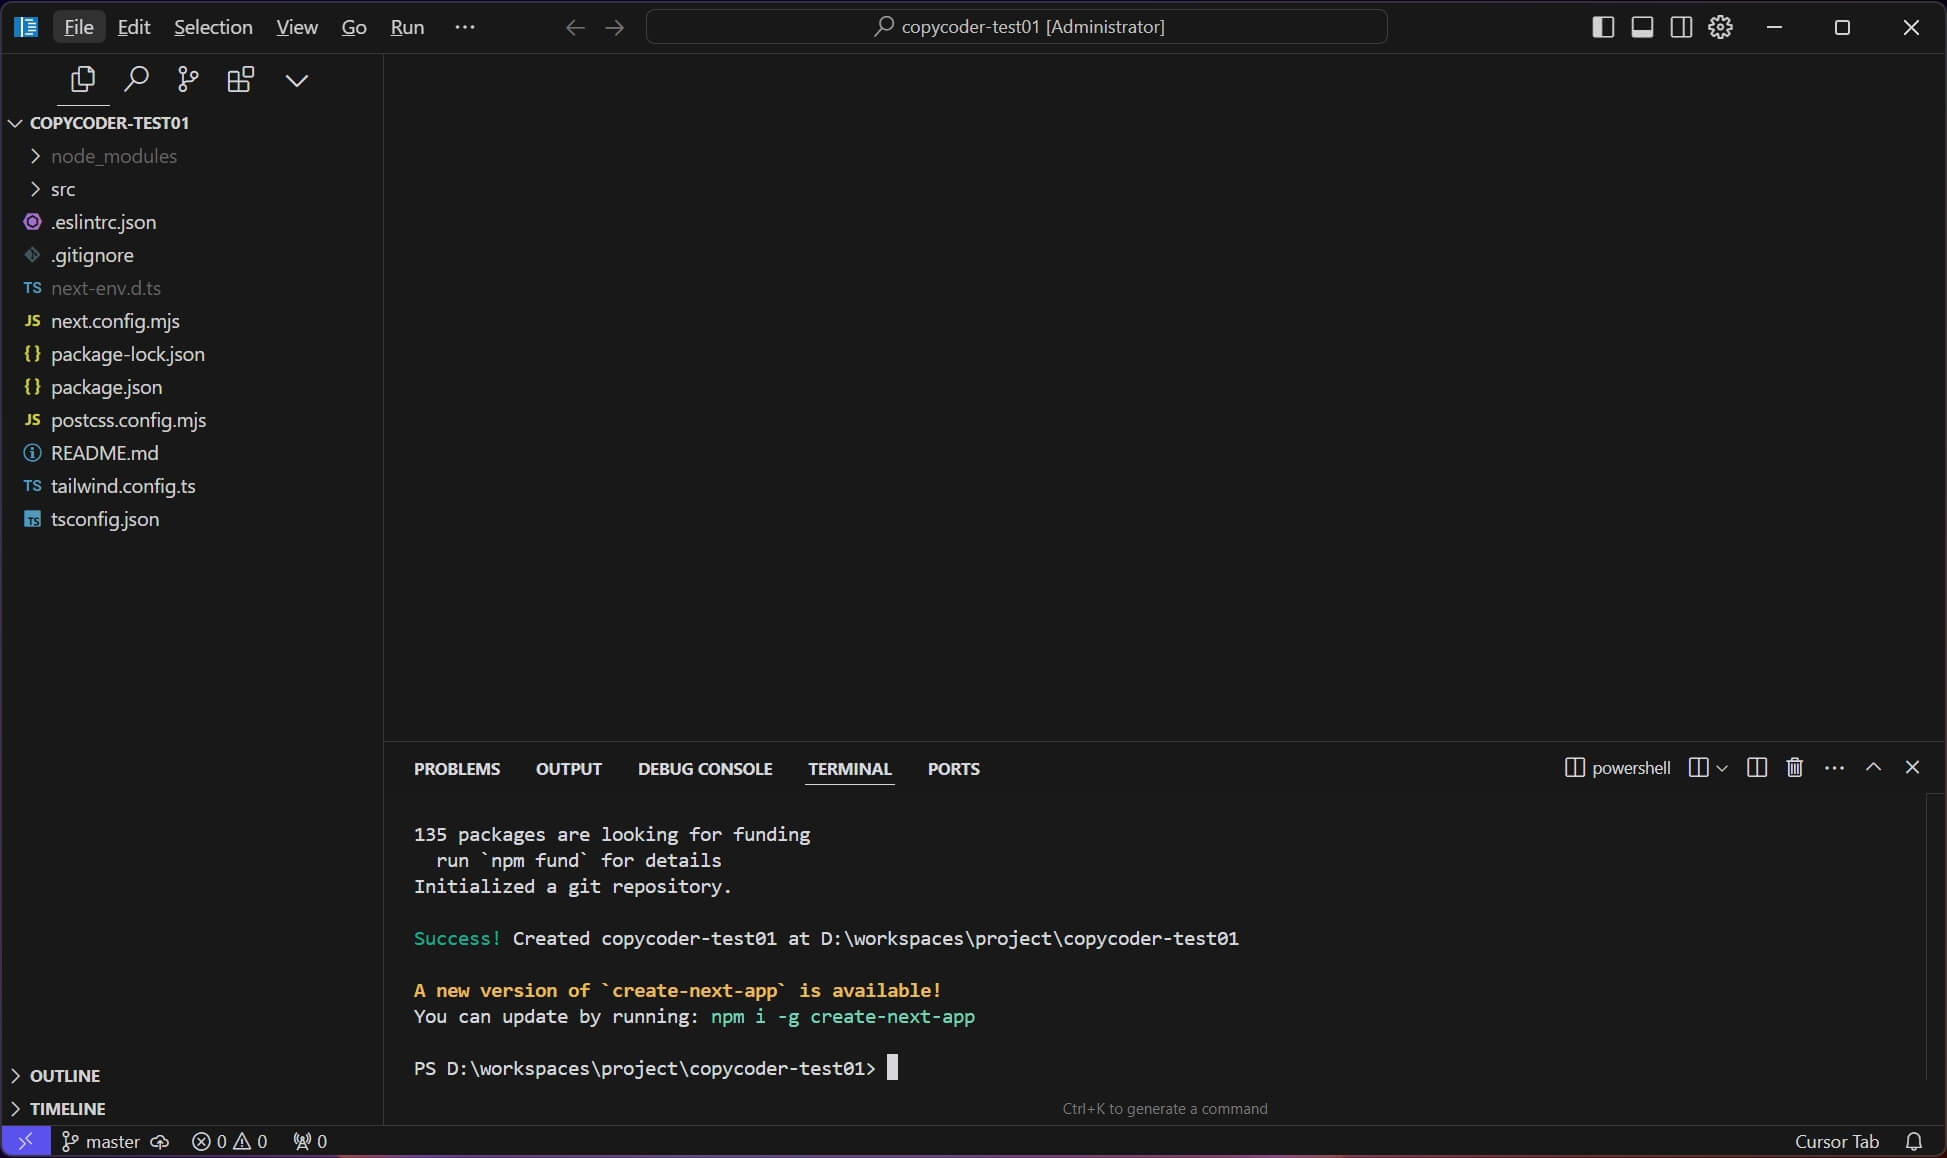Maximize panel size with up chevron

coord(1873,767)
